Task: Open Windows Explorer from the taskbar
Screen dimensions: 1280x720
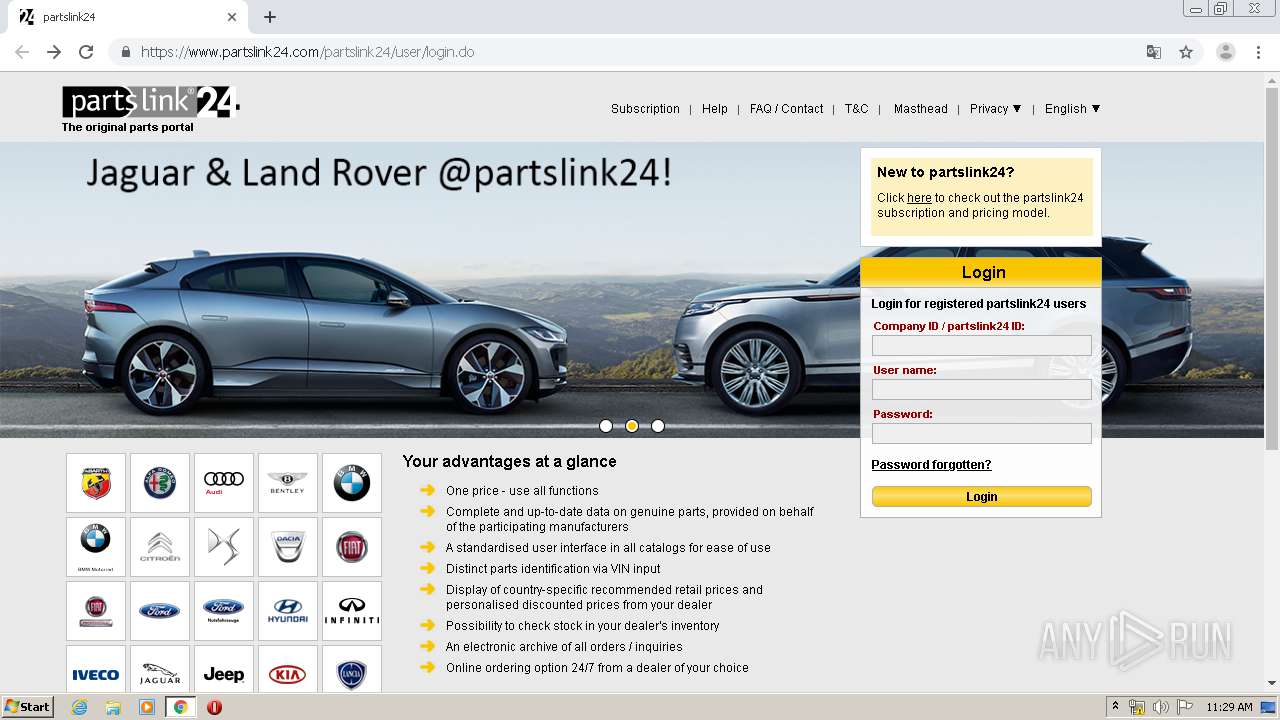Action: click(x=113, y=707)
